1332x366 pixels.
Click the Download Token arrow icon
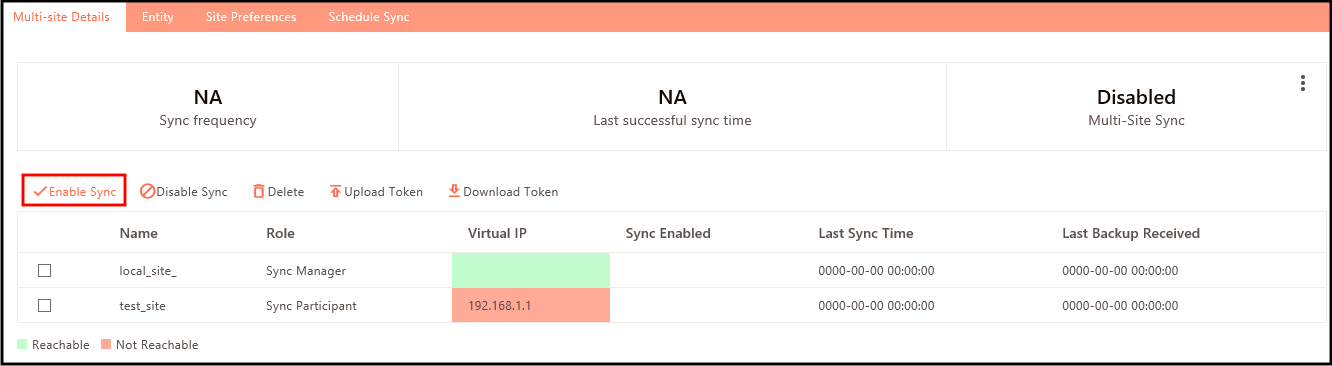click(x=454, y=190)
